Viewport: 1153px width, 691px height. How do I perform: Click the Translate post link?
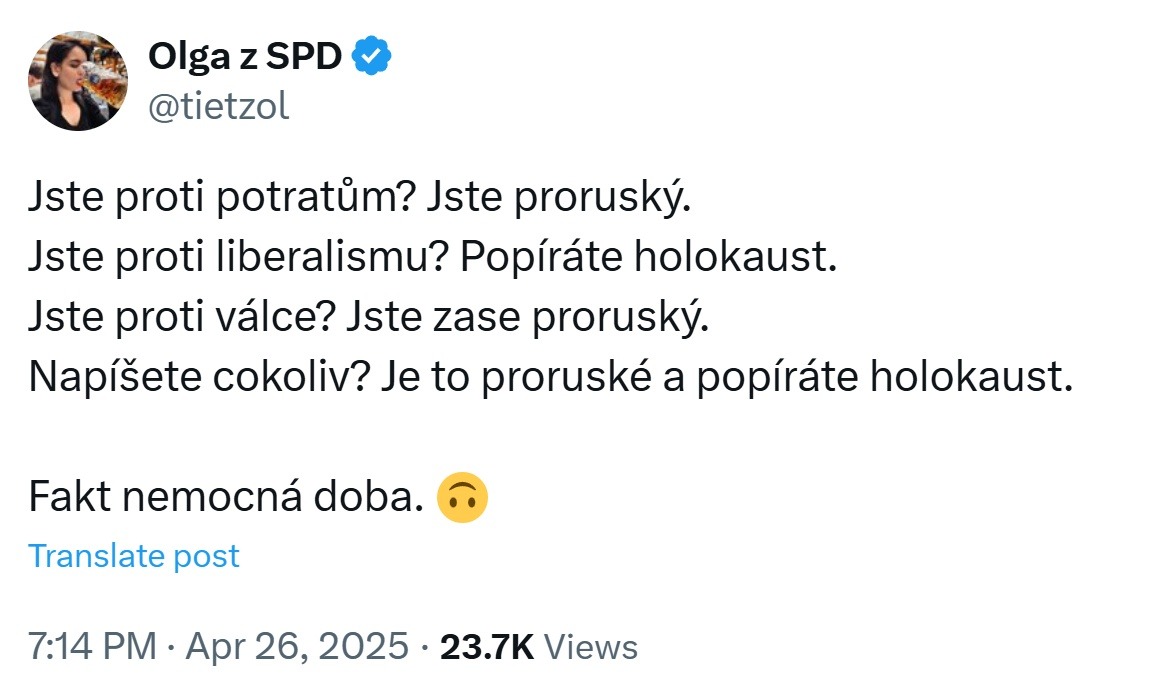tap(134, 556)
